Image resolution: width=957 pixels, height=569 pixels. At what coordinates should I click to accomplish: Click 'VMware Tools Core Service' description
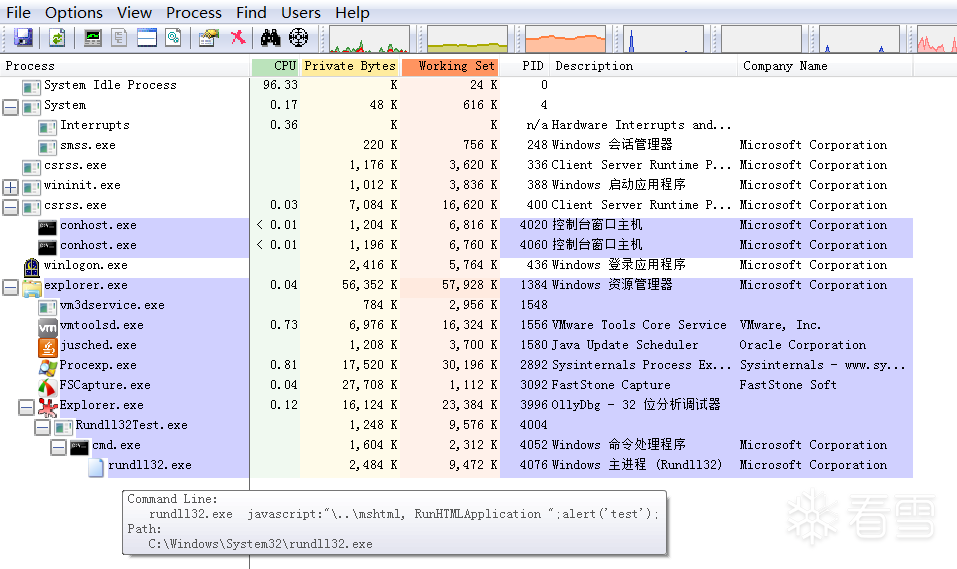tap(639, 325)
